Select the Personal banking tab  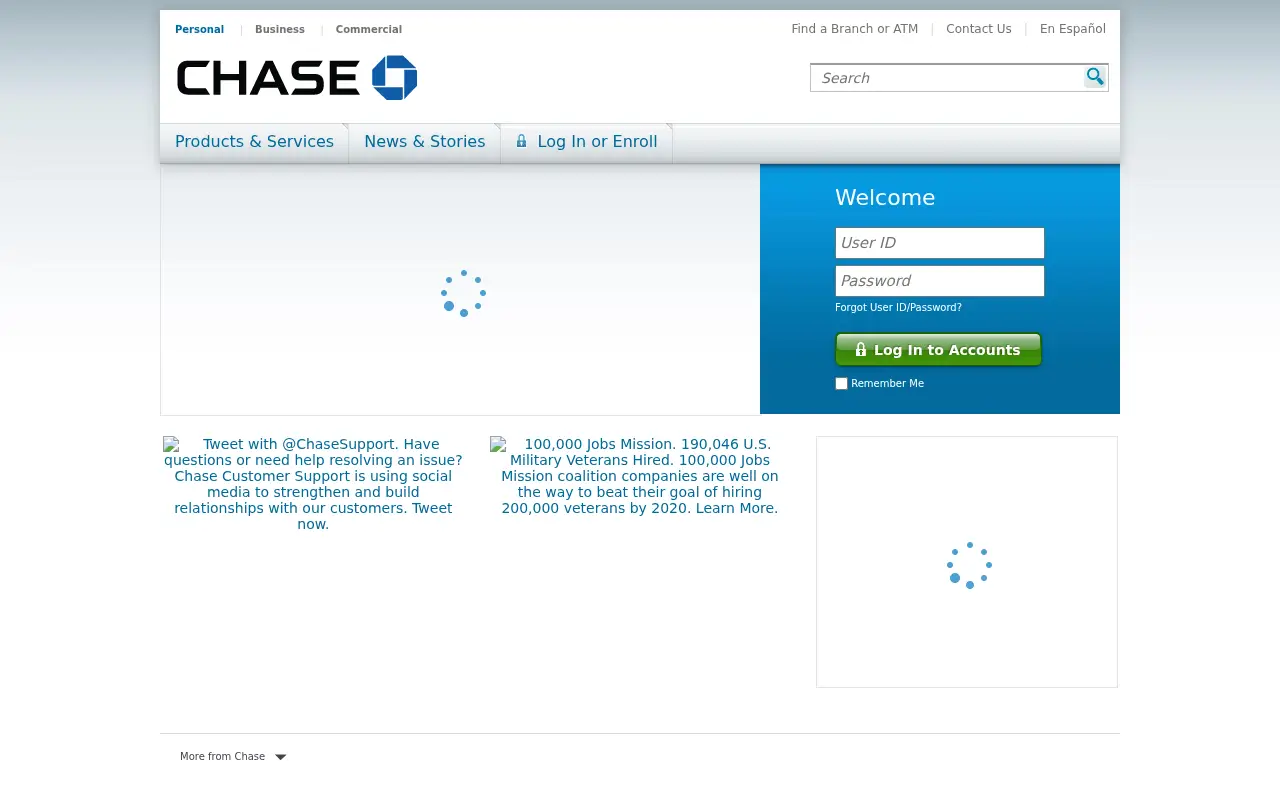[199, 29]
